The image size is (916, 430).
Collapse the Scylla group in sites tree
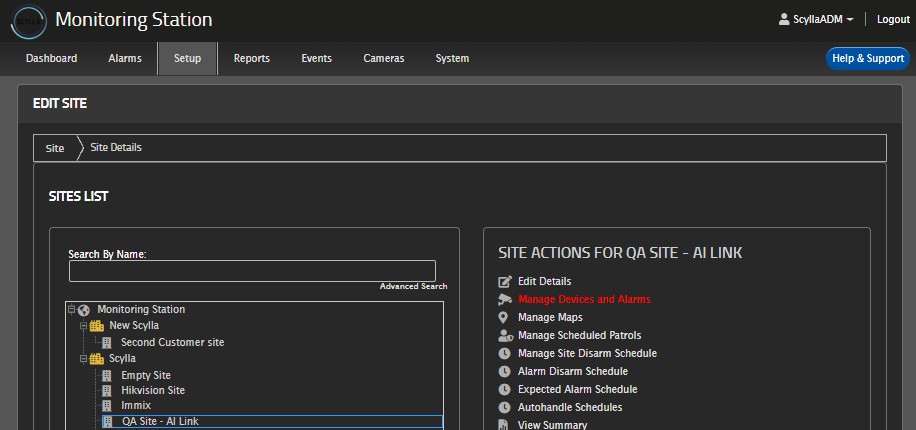[x=84, y=359]
